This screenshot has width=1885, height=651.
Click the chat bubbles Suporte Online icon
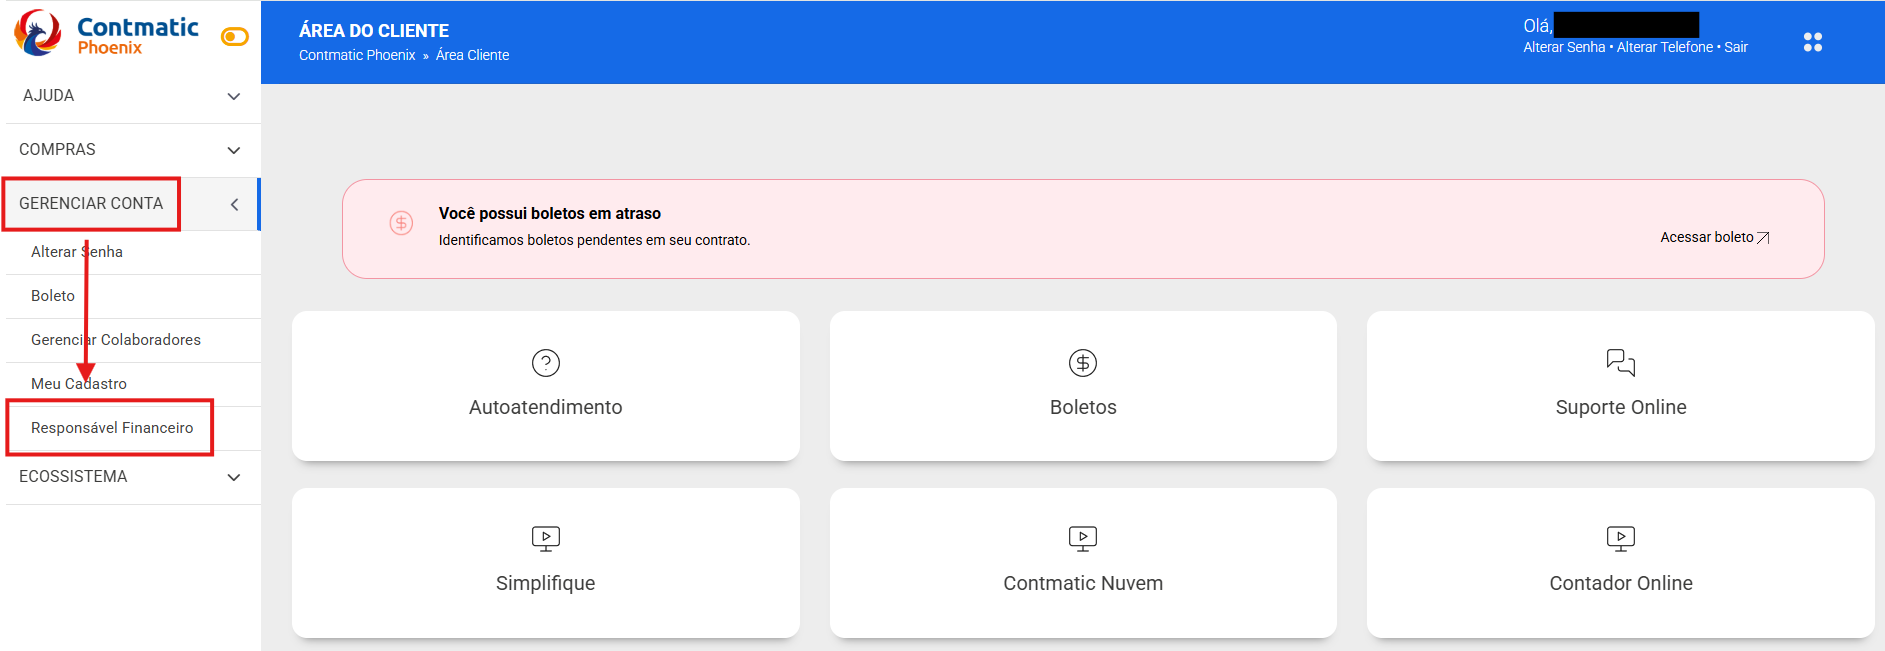(x=1621, y=362)
